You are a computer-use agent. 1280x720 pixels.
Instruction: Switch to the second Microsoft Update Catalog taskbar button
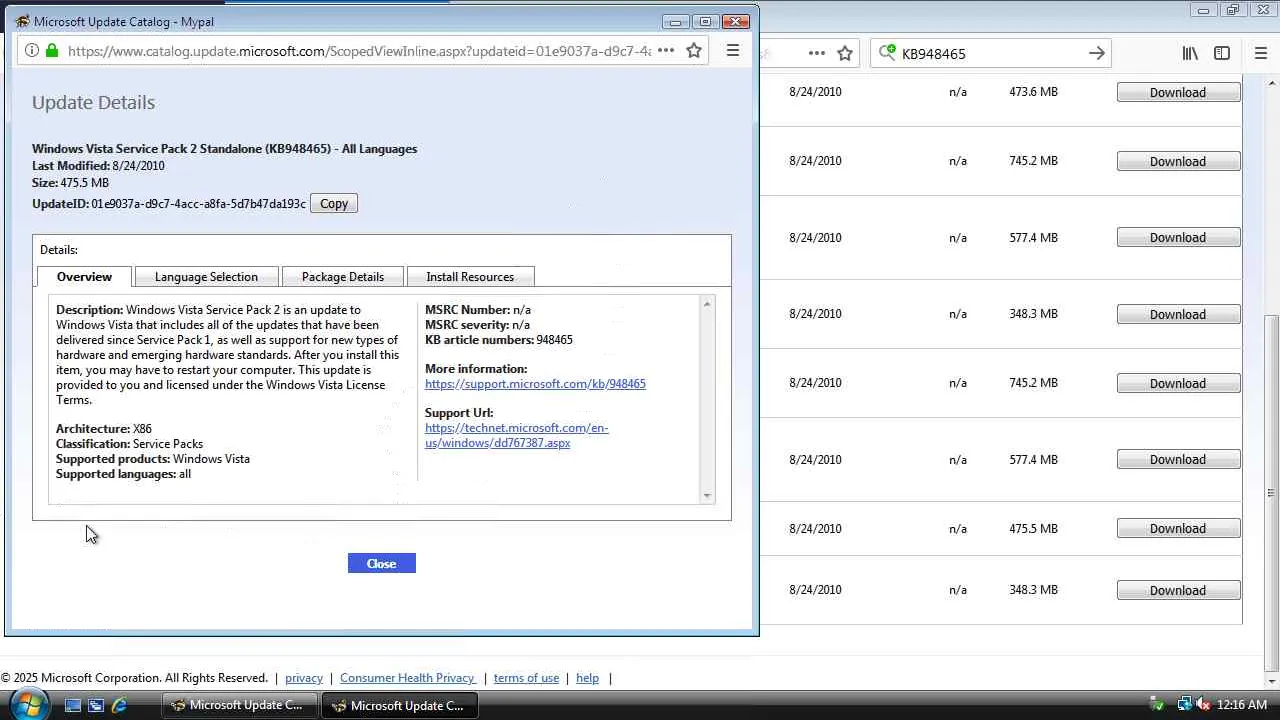[400, 705]
